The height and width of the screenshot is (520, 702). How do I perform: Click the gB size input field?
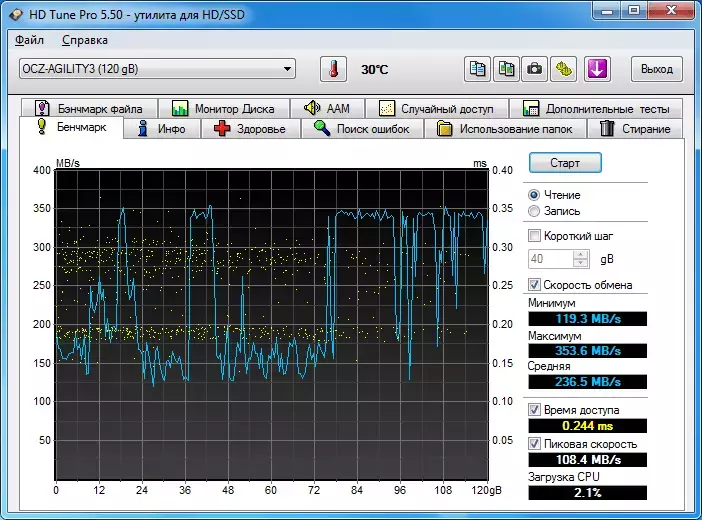click(551, 259)
